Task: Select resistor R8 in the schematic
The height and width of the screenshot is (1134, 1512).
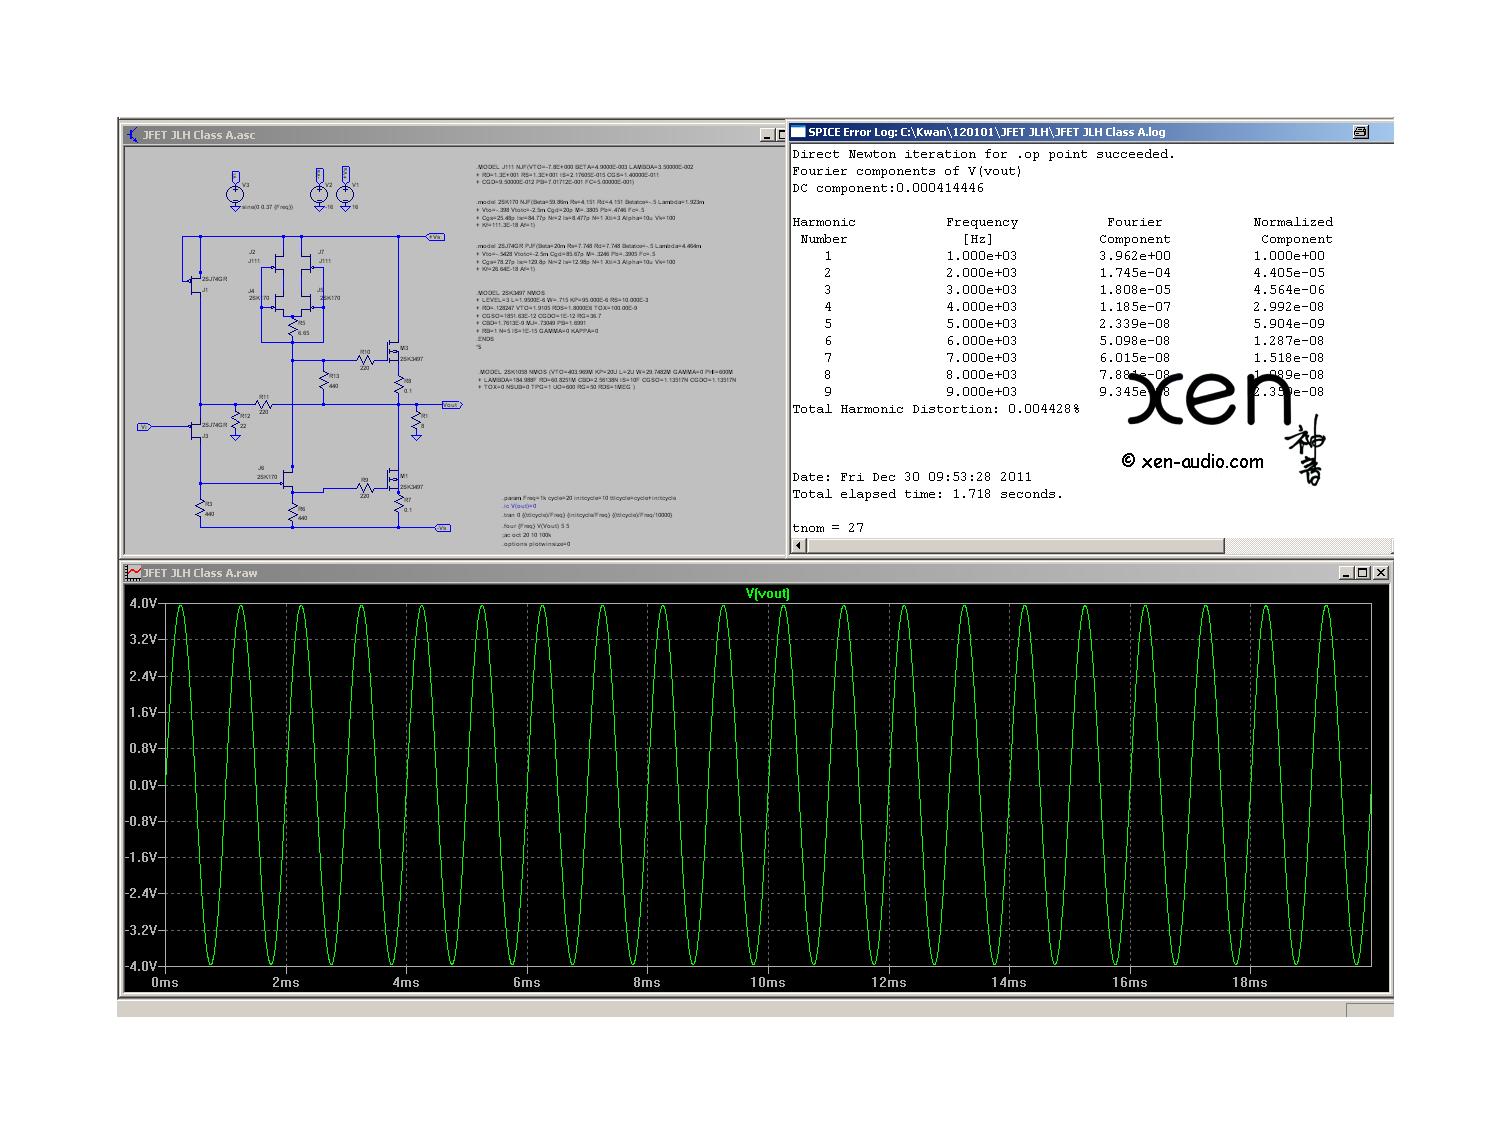Action: [x=400, y=385]
